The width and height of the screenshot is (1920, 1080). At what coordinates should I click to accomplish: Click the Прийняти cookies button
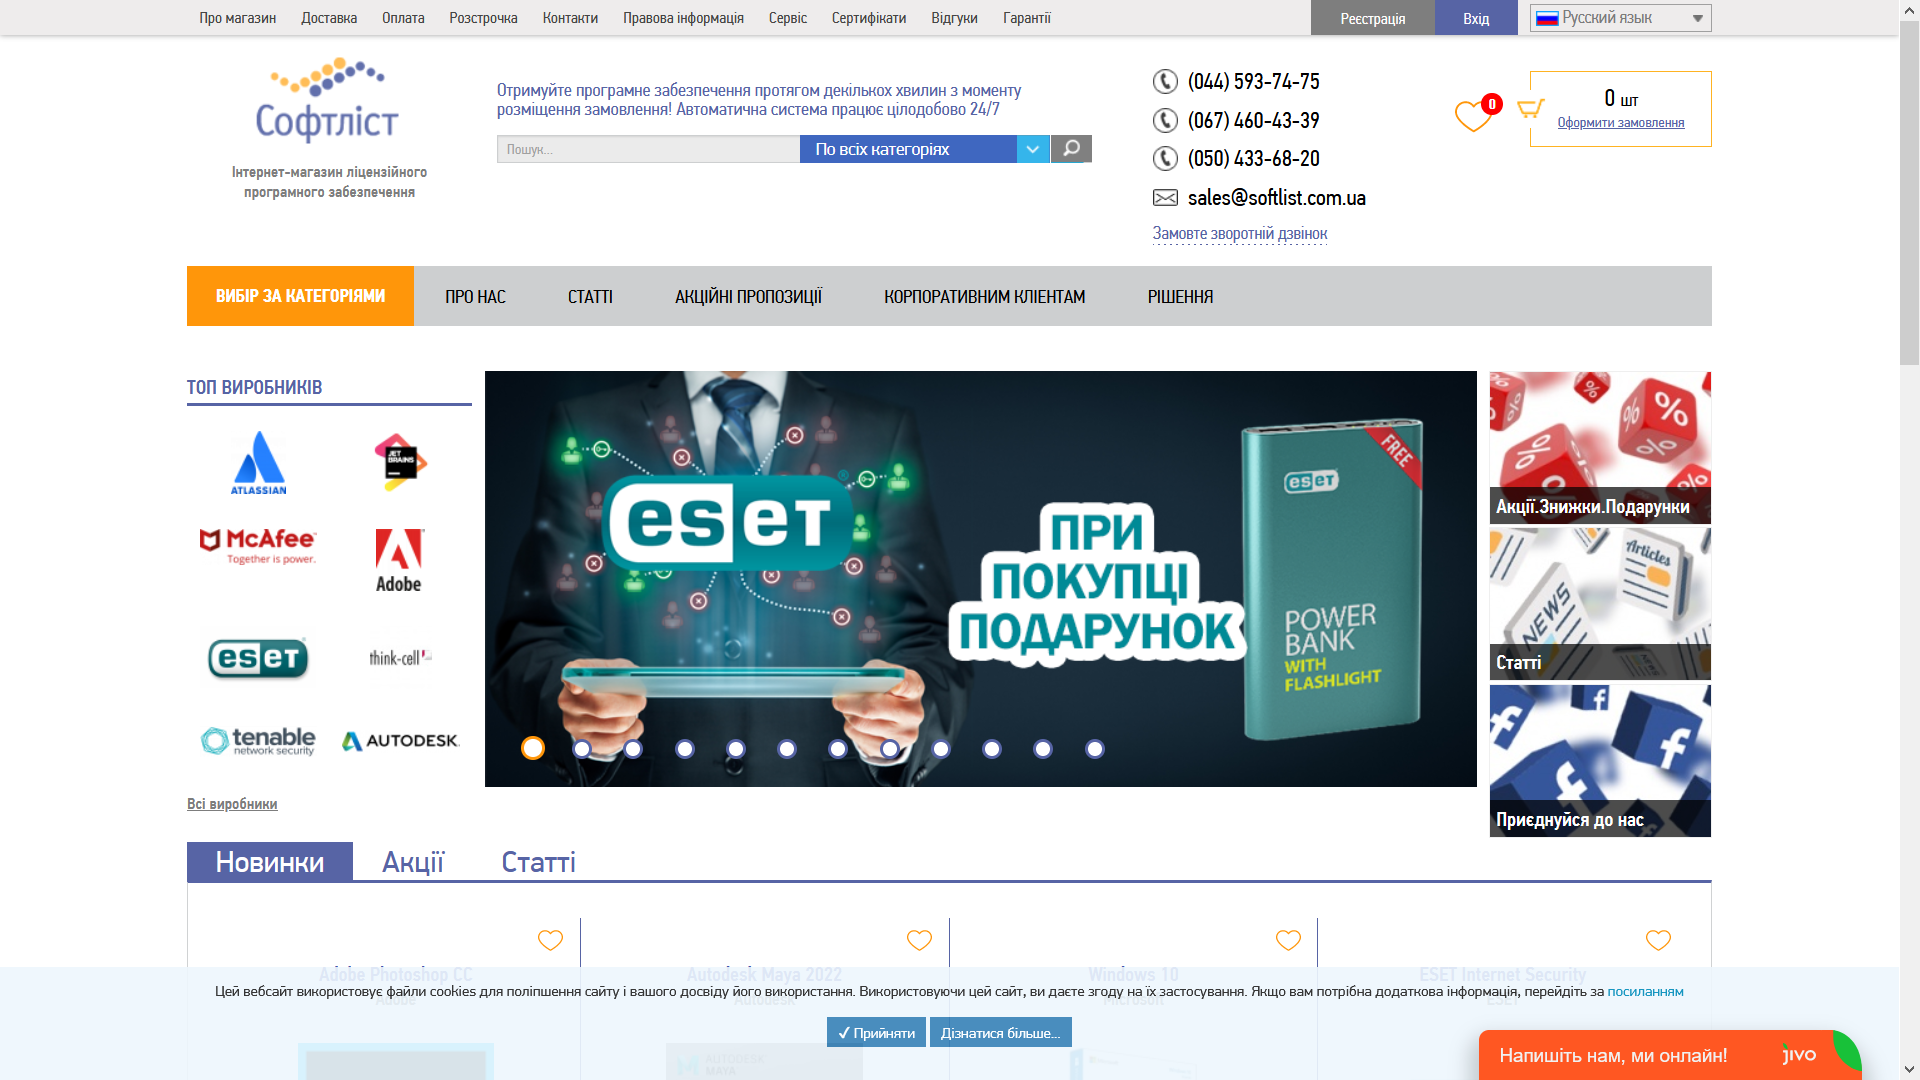[877, 1032]
